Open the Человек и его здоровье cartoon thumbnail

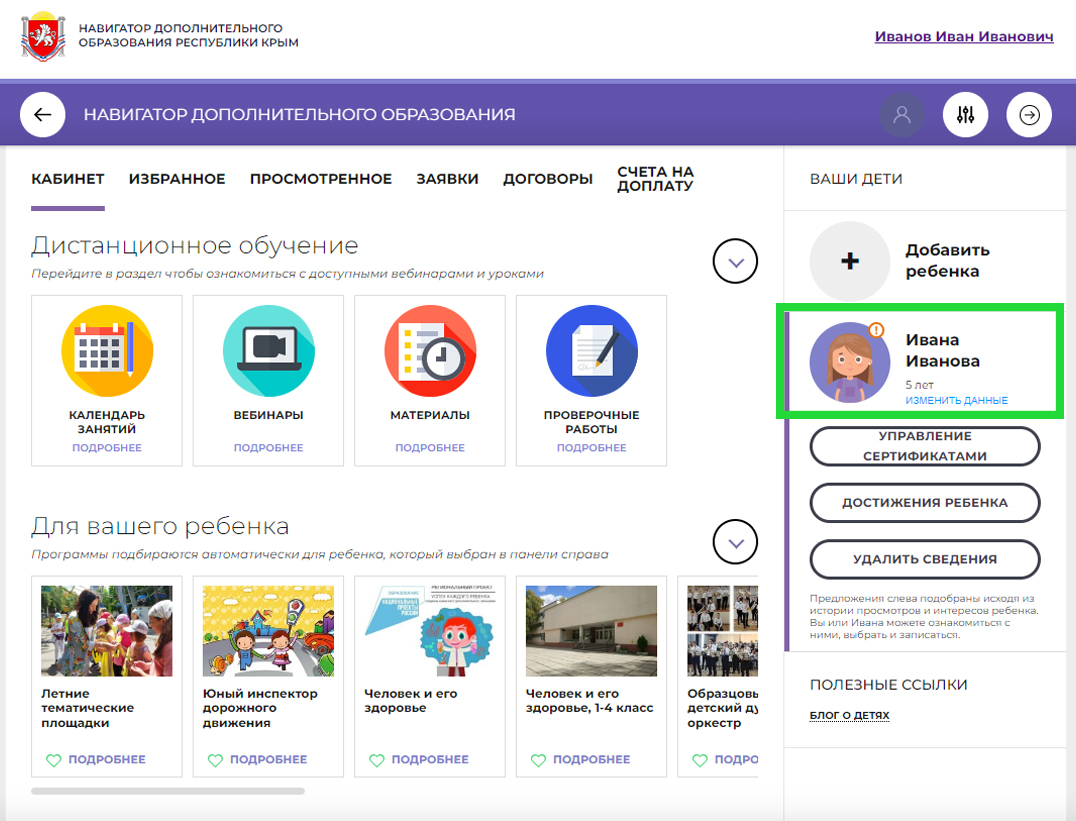[430, 630]
